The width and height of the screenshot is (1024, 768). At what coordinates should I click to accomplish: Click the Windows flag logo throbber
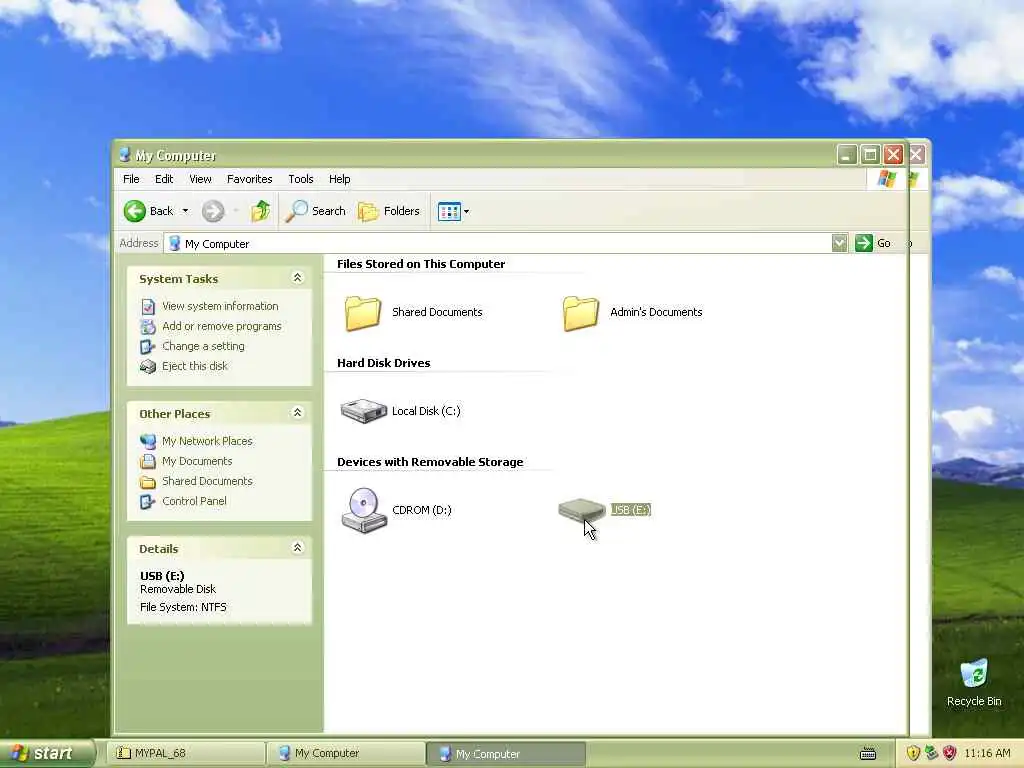[886, 178]
